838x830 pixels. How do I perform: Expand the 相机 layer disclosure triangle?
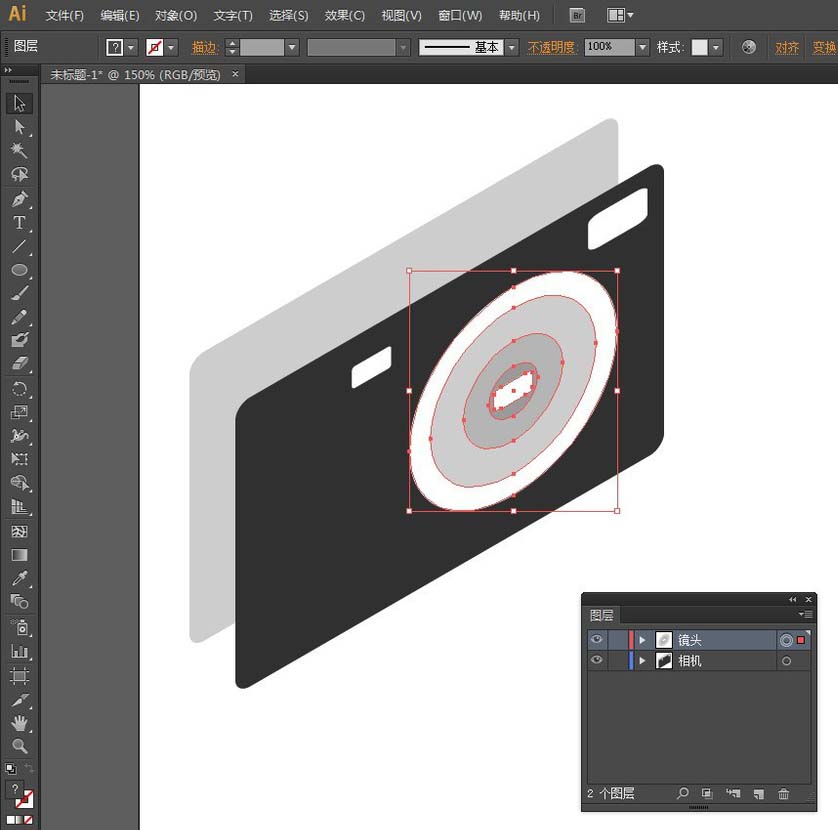click(x=642, y=661)
